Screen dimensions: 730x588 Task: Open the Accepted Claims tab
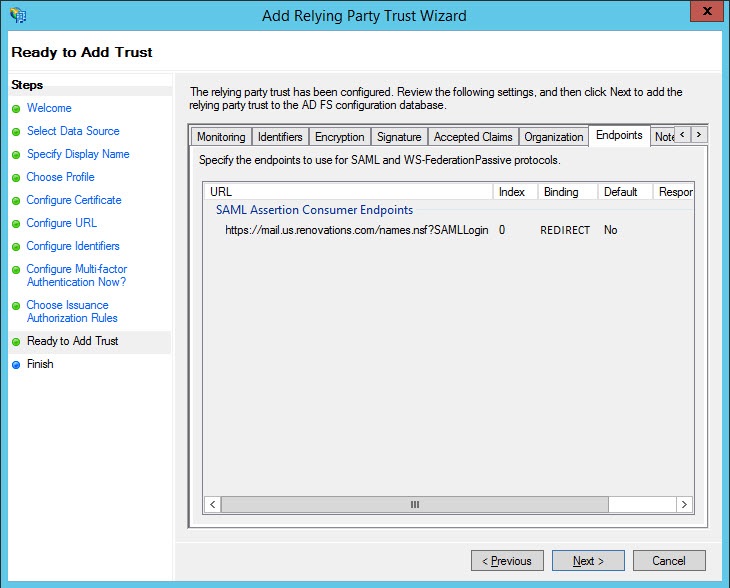click(473, 137)
